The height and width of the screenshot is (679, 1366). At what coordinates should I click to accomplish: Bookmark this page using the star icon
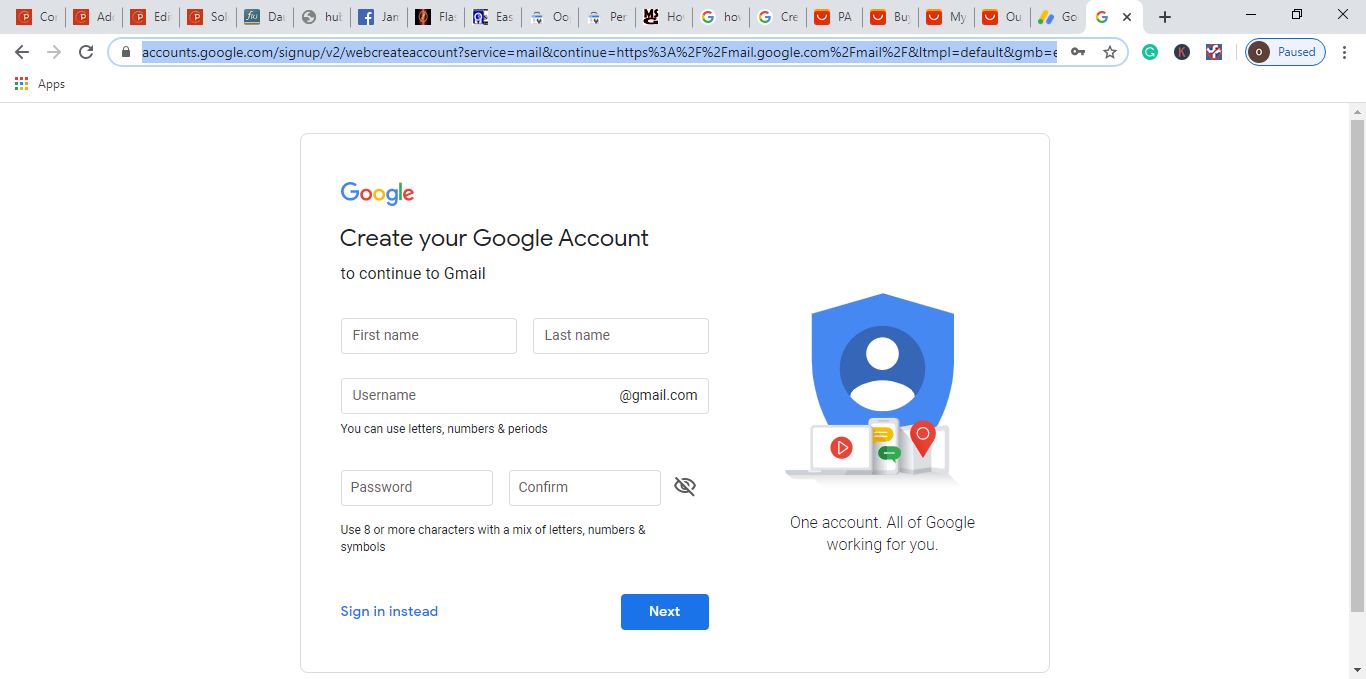[x=1110, y=52]
